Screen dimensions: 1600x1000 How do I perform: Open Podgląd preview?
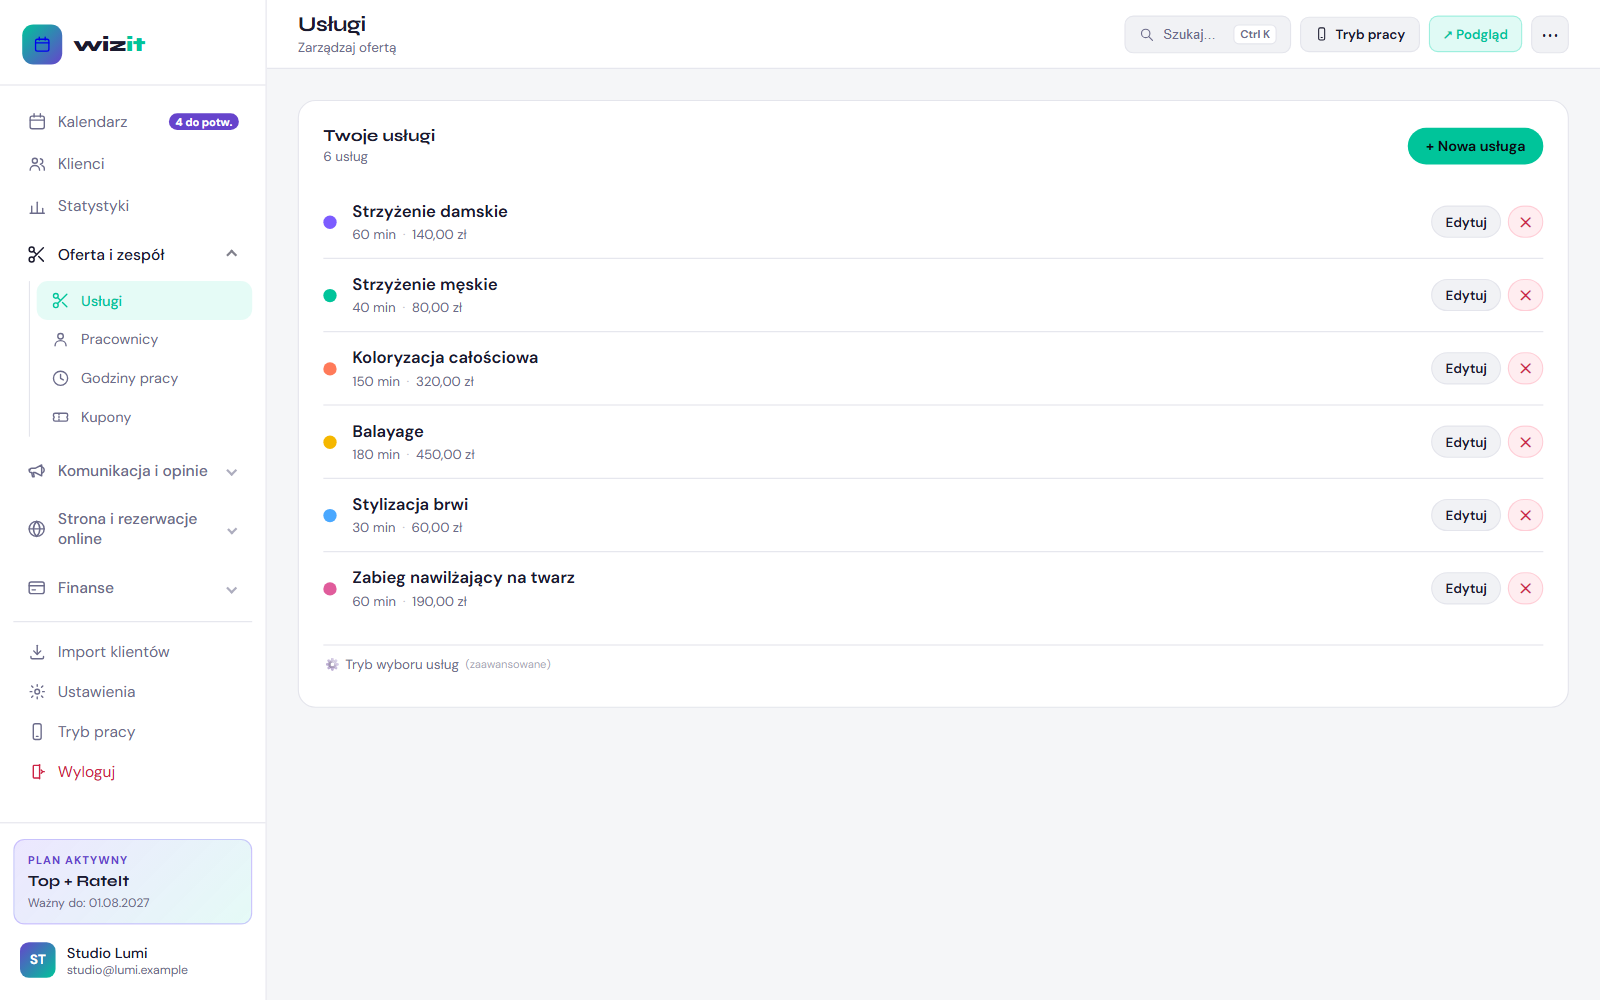[1475, 34]
